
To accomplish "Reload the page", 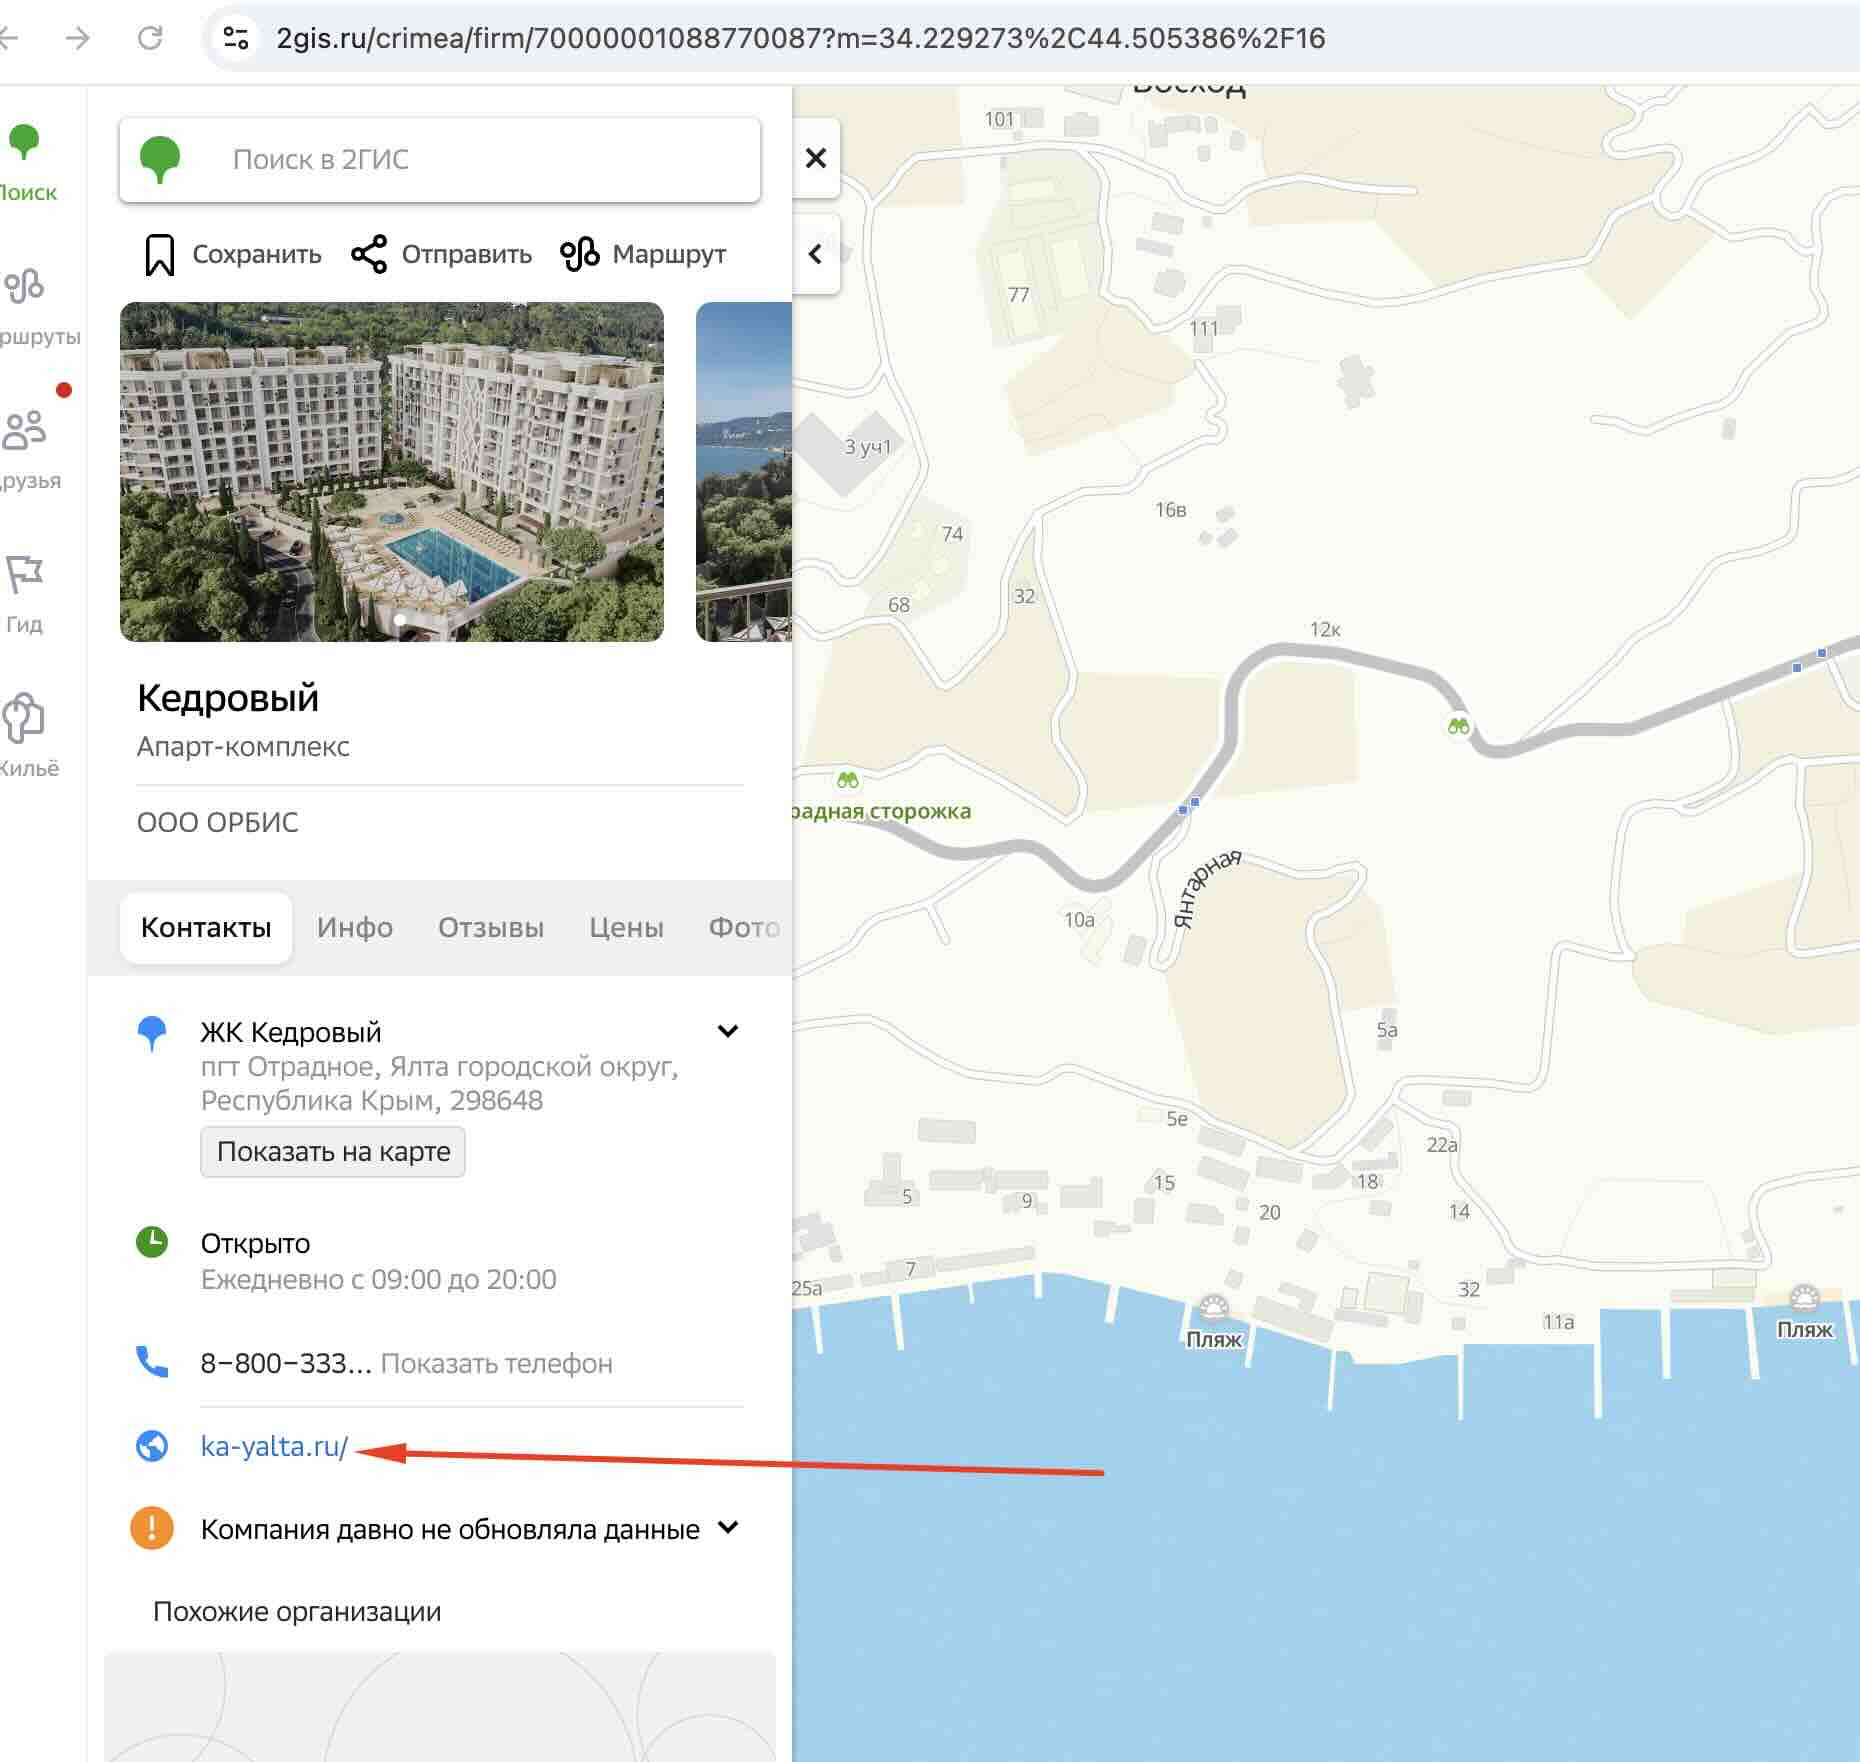I will (150, 38).
